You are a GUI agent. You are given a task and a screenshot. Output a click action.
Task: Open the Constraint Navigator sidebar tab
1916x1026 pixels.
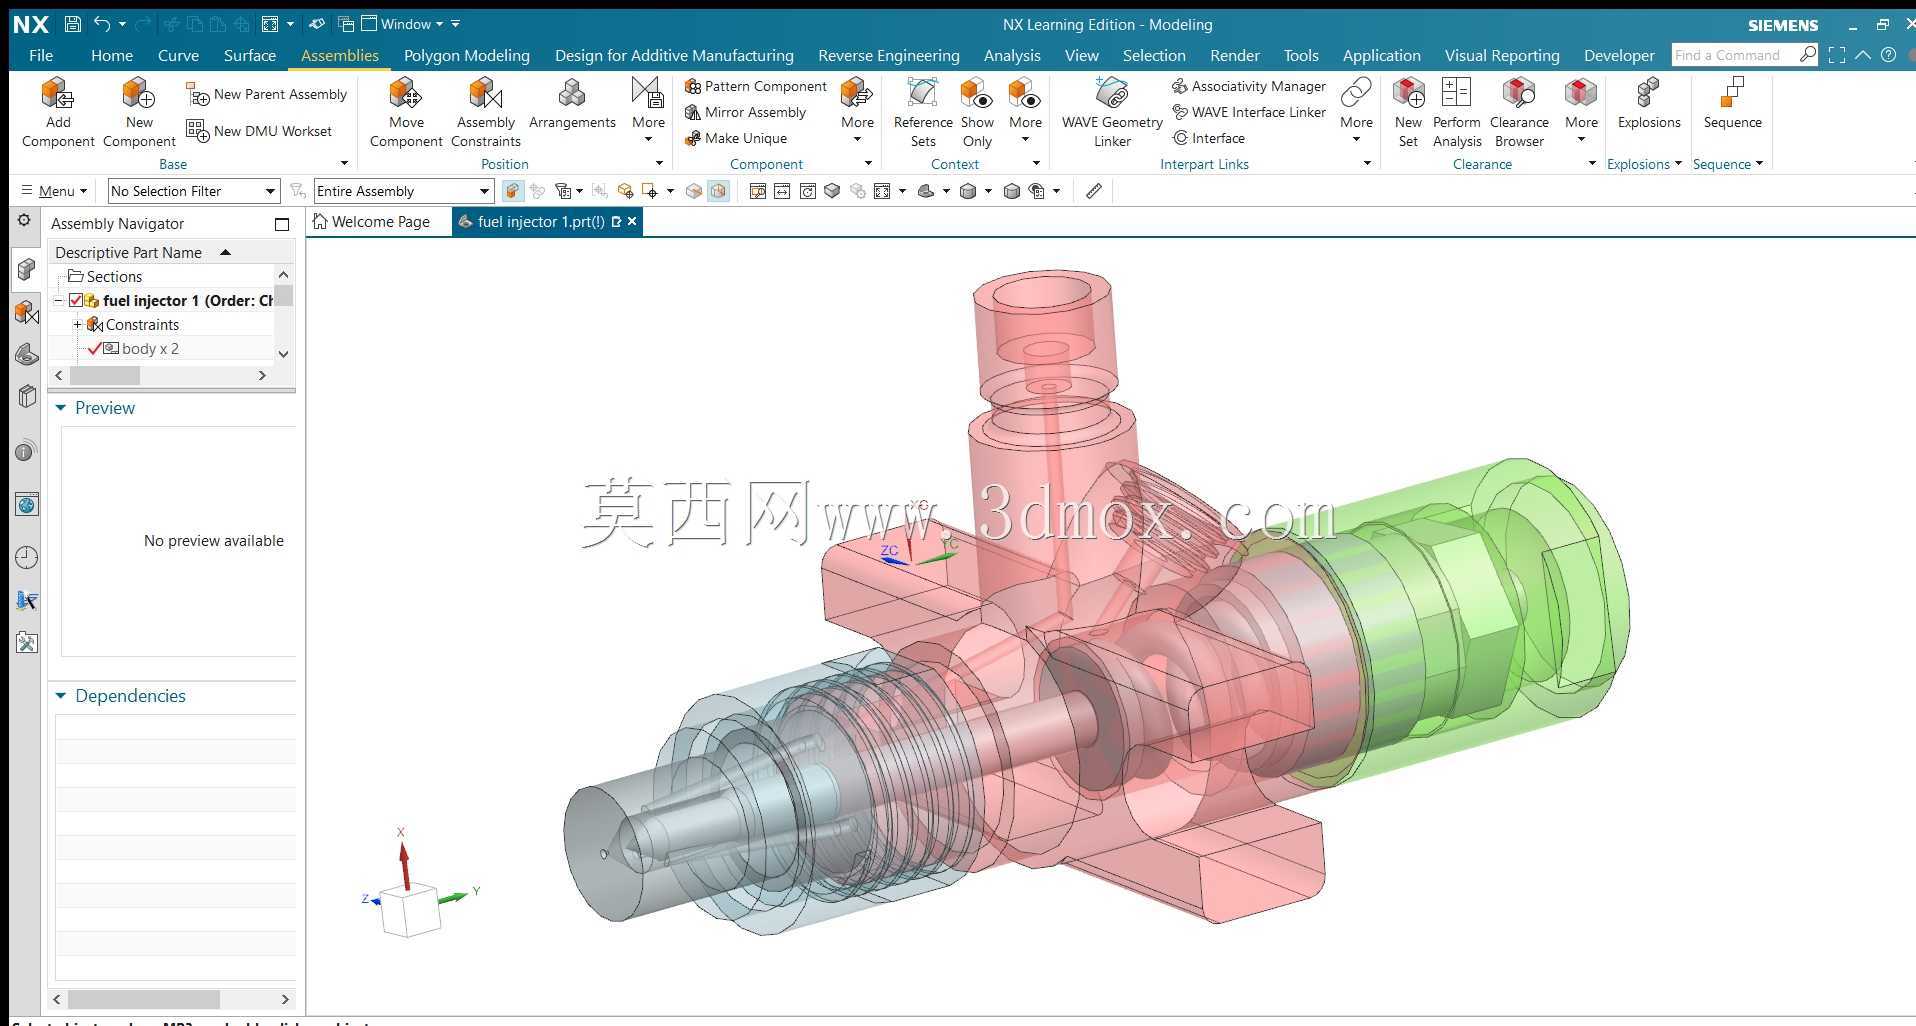(x=27, y=312)
